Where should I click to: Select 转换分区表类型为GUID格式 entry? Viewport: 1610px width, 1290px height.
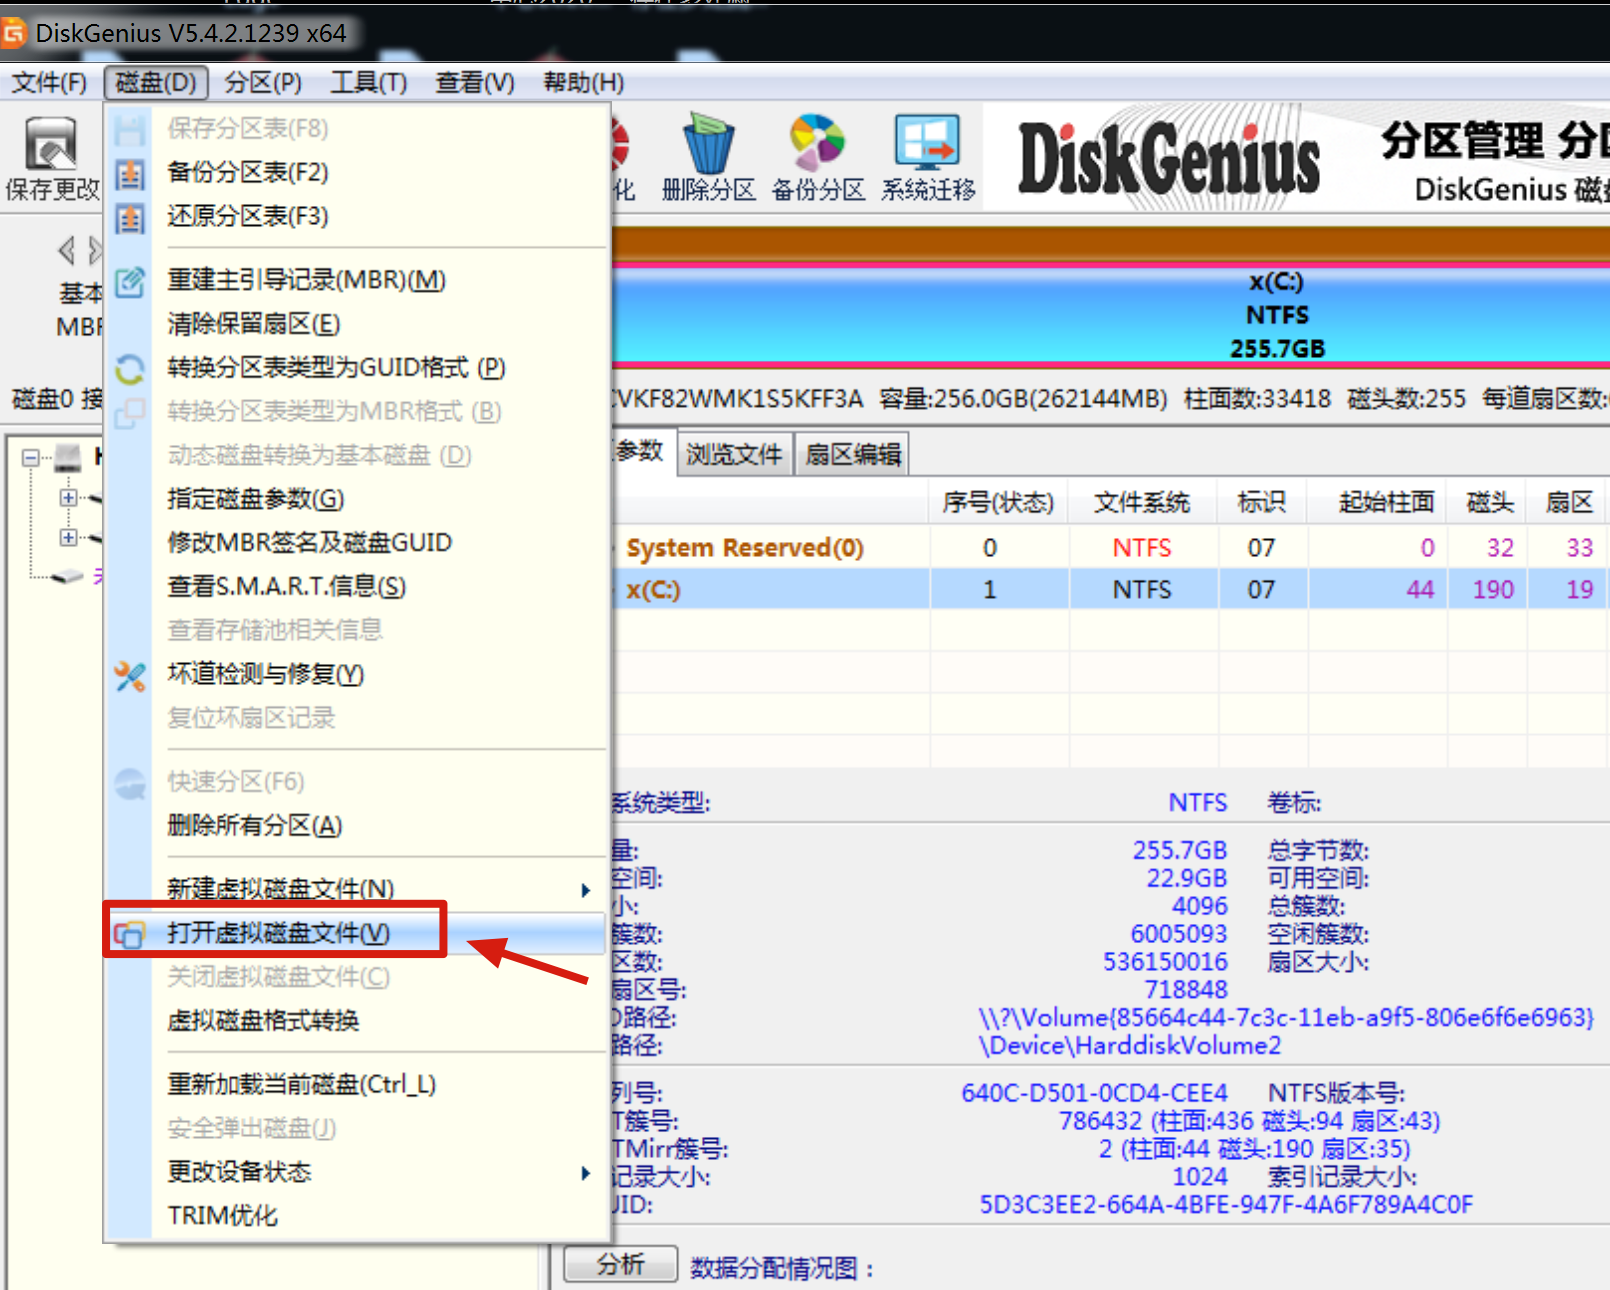coord(358,368)
